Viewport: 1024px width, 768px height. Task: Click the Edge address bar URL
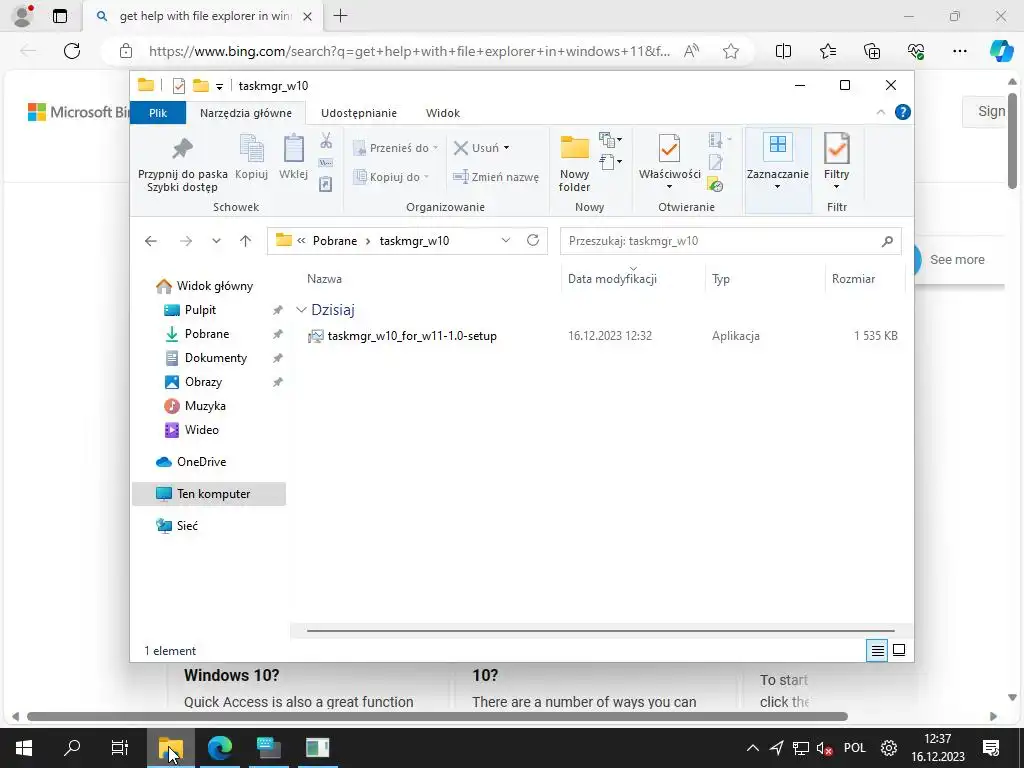pyautogui.click(x=409, y=51)
